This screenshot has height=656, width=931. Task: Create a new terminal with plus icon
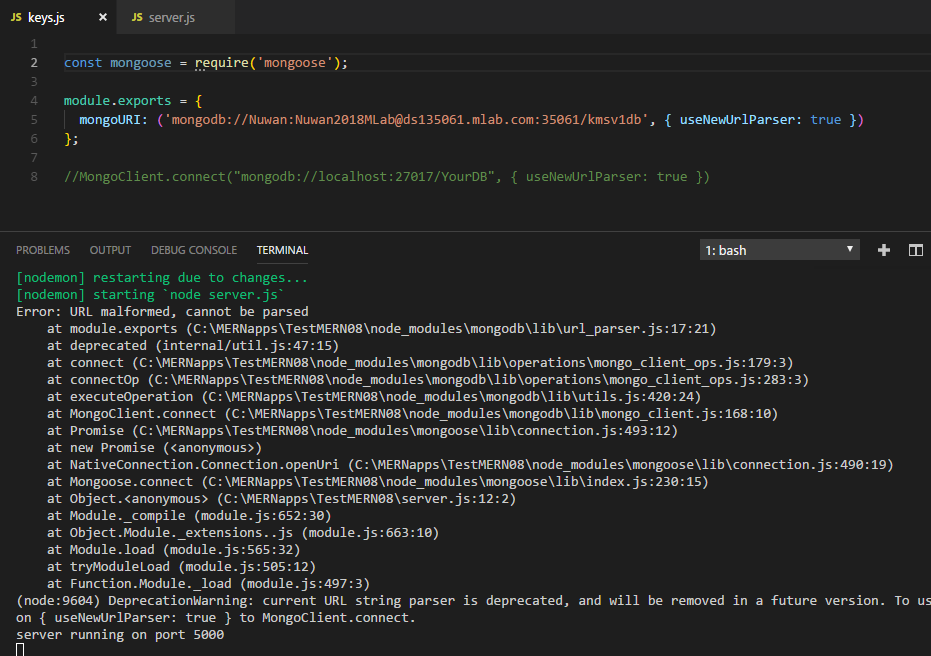point(883,250)
